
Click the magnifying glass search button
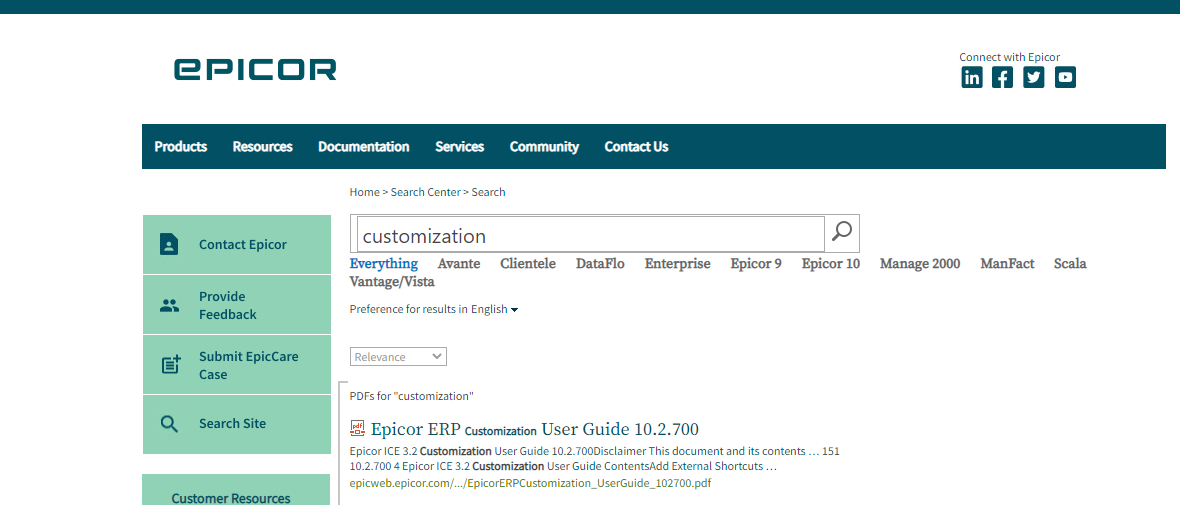pos(842,233)
